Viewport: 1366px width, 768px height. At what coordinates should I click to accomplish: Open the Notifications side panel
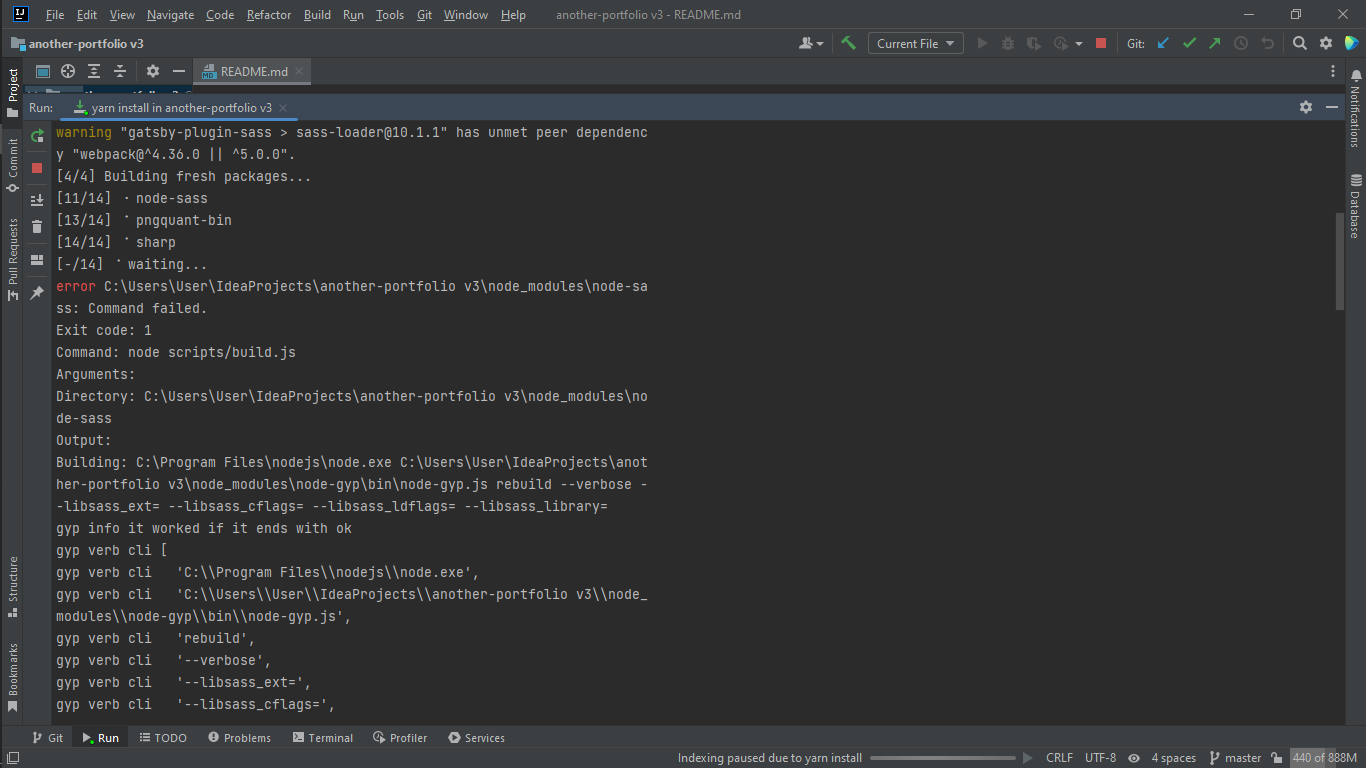click(x=1355, y=110)
